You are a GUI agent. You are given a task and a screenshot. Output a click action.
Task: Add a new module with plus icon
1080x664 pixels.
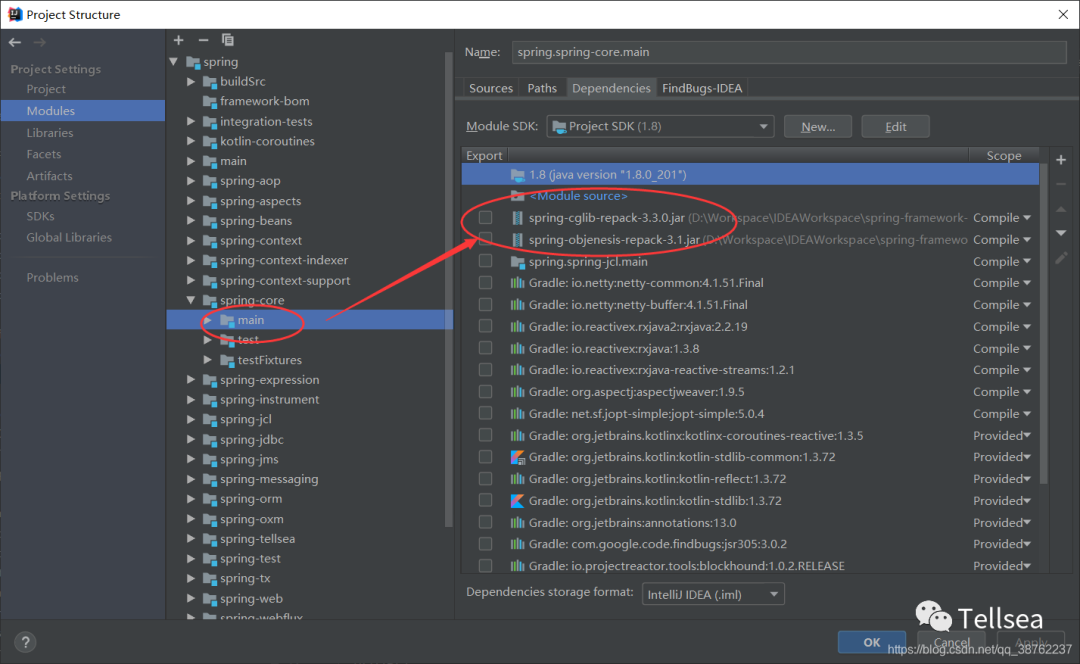click(178, 40)
